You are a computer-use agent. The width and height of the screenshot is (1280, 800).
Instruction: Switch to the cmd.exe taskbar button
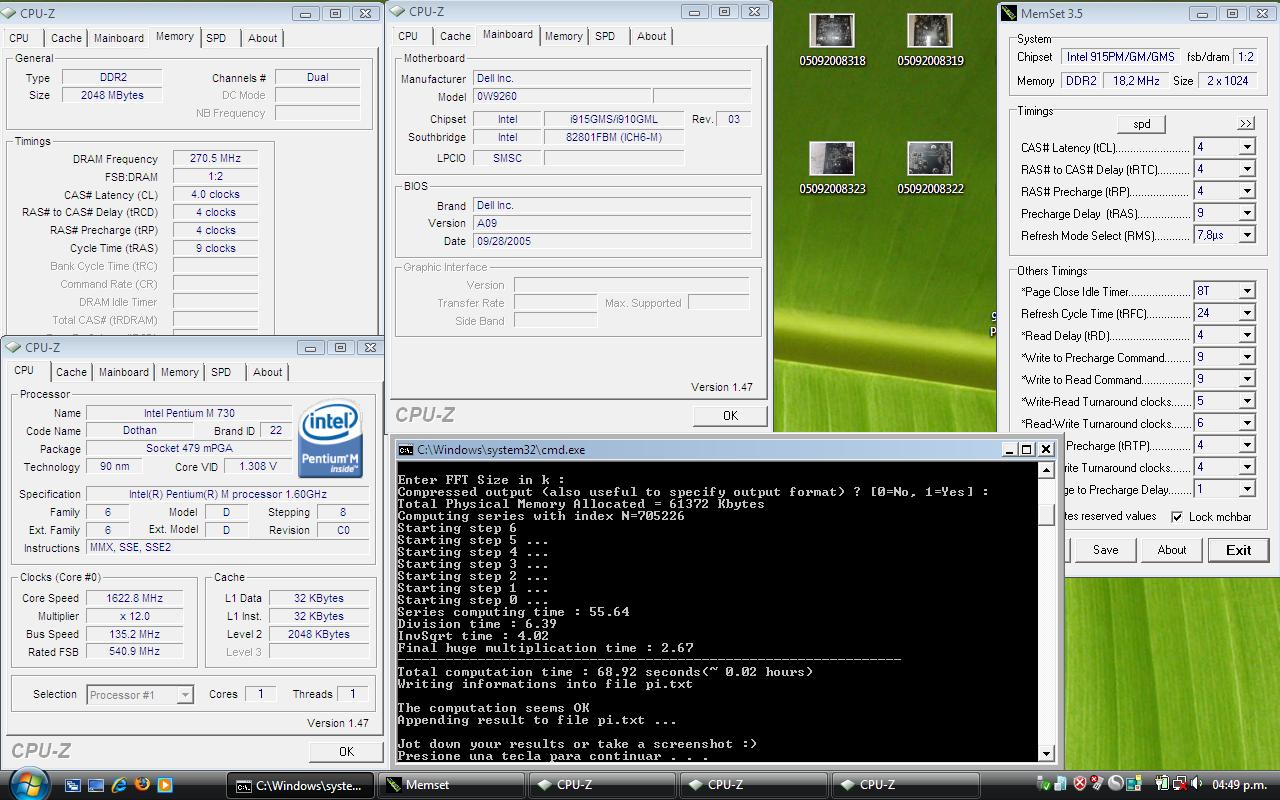(300, 785)
